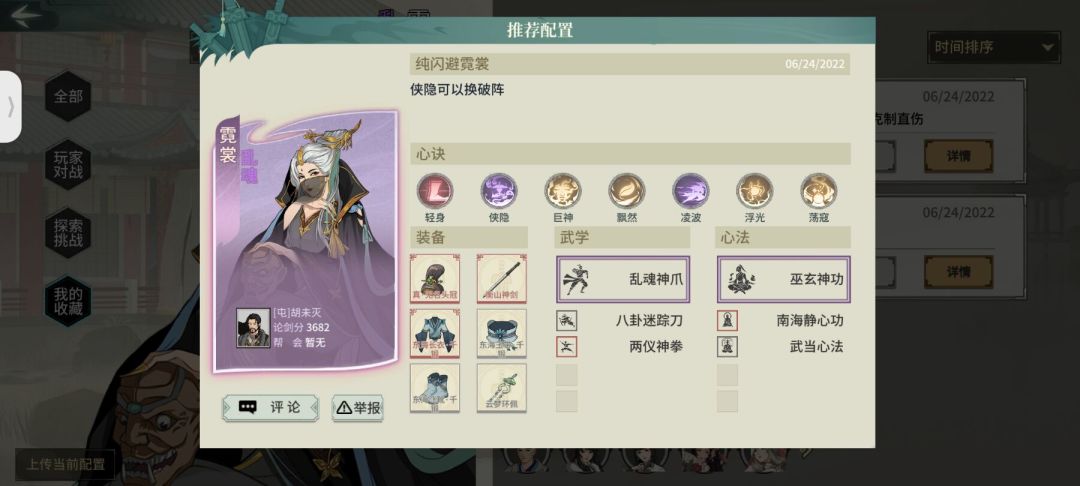Viewport: 1080px width, 486px height.
Task: Click the 评论 comment button
Action: 270,408
